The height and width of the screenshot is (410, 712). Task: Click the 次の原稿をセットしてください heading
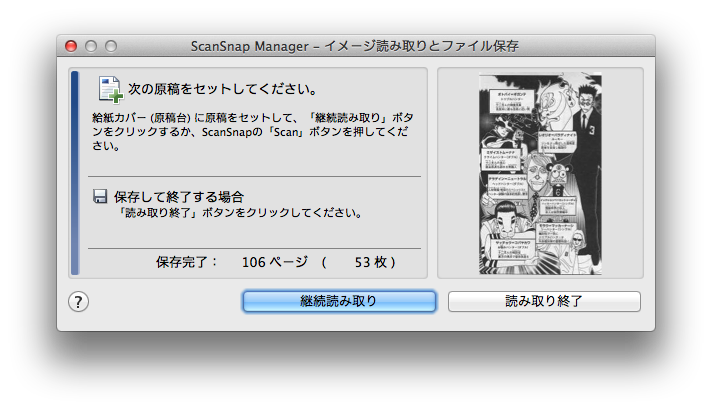pyautogui.click(x=222, y=89)
